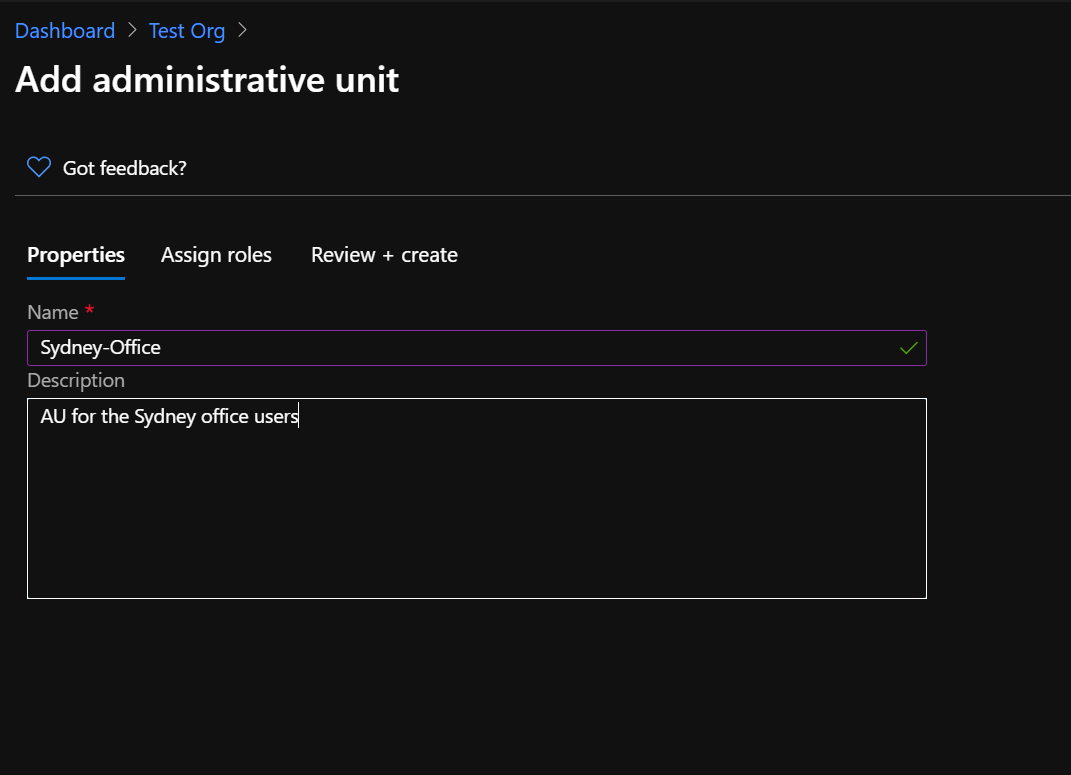
Task: Click the green validation checkmark in Name field
Action: pyautogui.click(x=908, y=348)
